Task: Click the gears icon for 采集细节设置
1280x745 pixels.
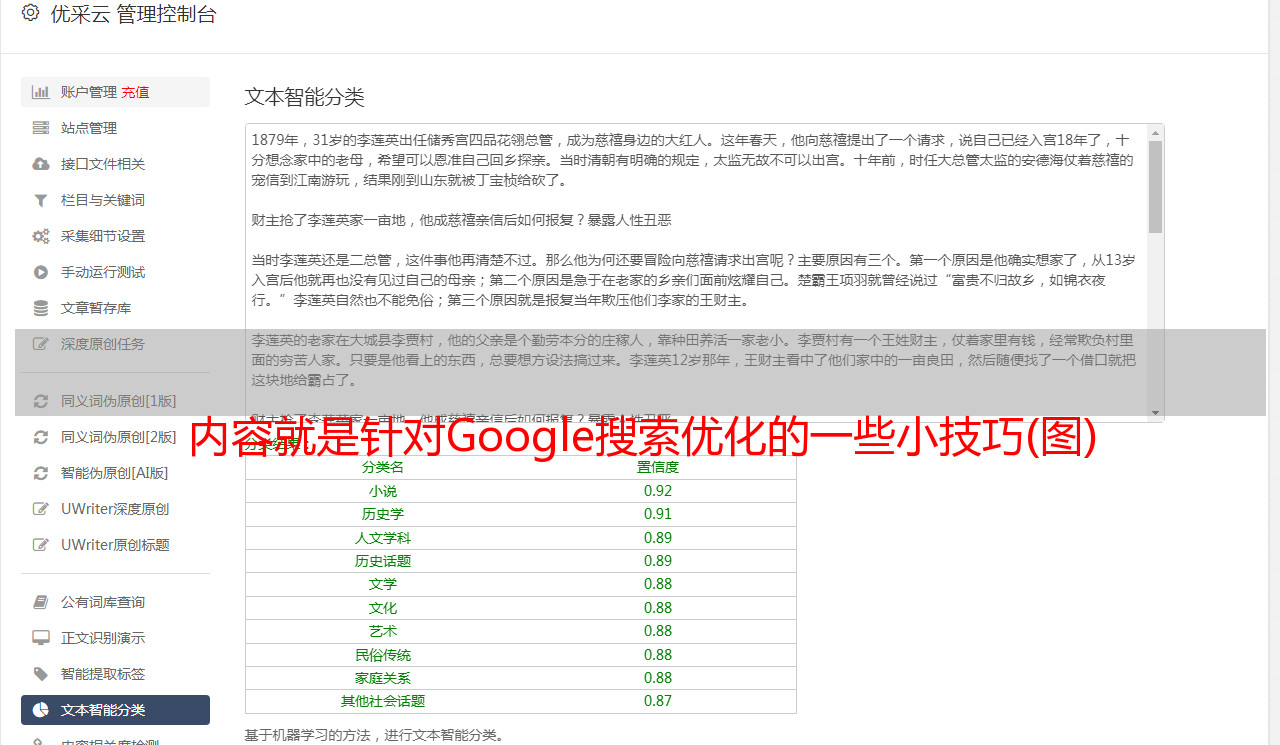Action: pyautogui.click(x=41, y=236)
